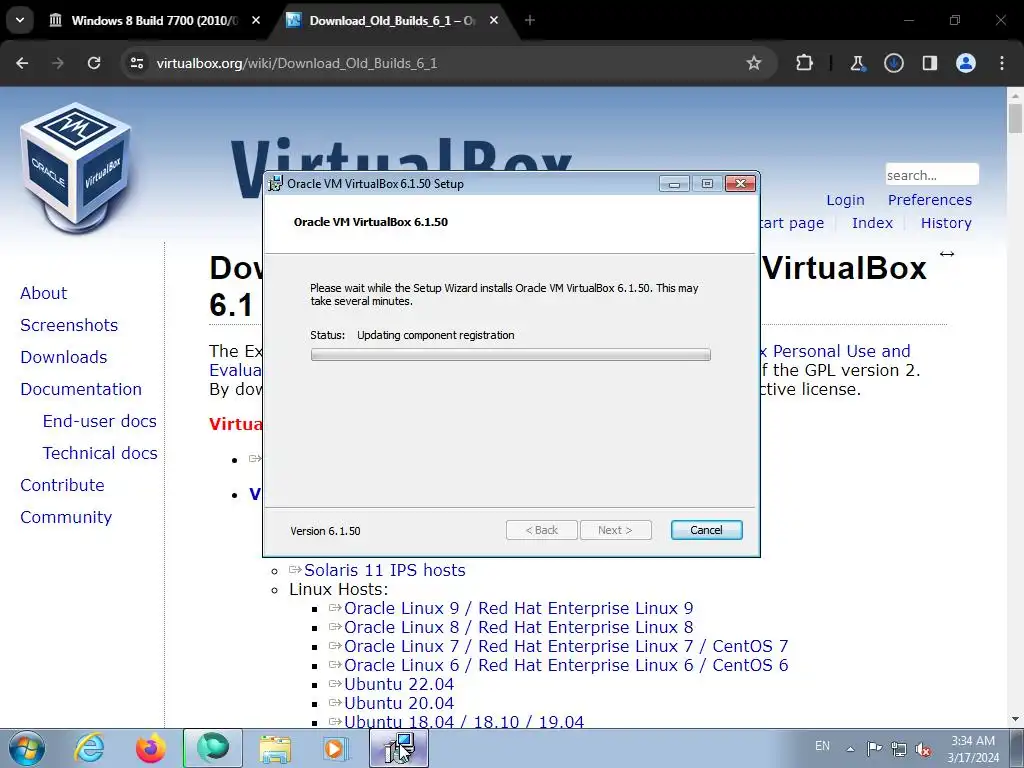Open the History link
This screenshot has height=768, width=1024.
point(946,223)
